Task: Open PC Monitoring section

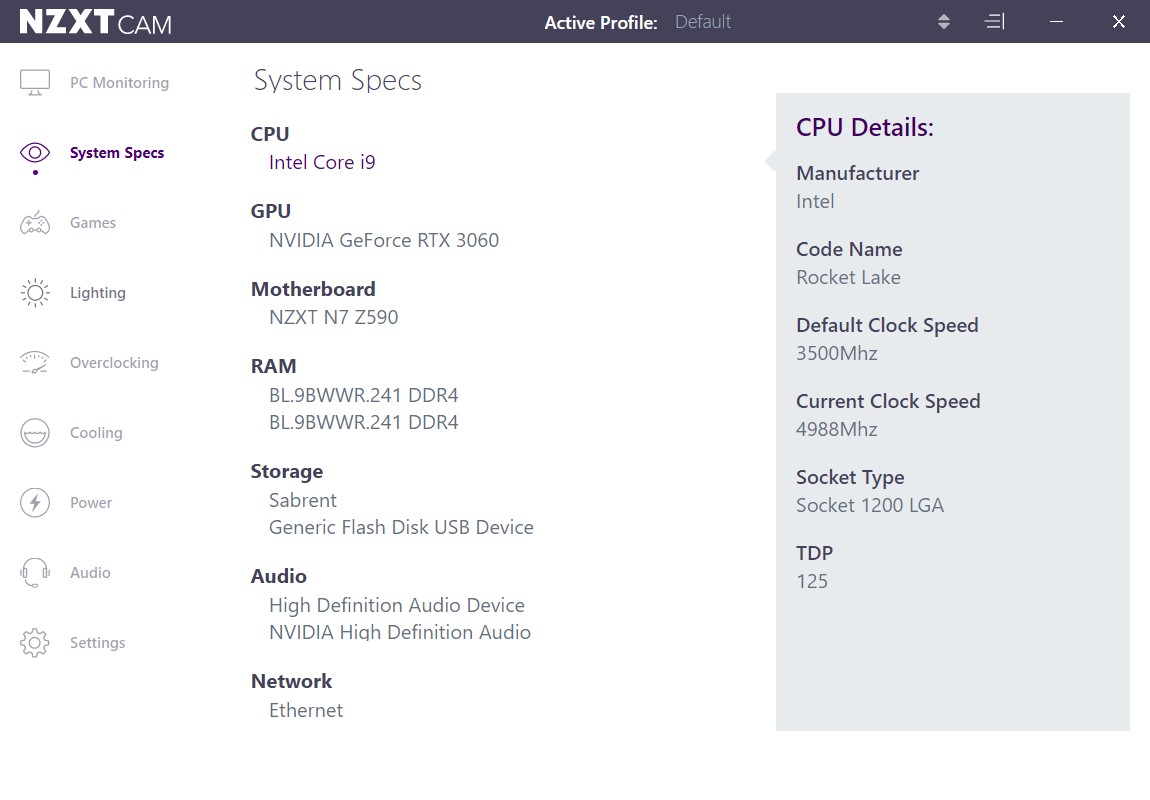Action: pyautogui.click(x=120, y=83)
